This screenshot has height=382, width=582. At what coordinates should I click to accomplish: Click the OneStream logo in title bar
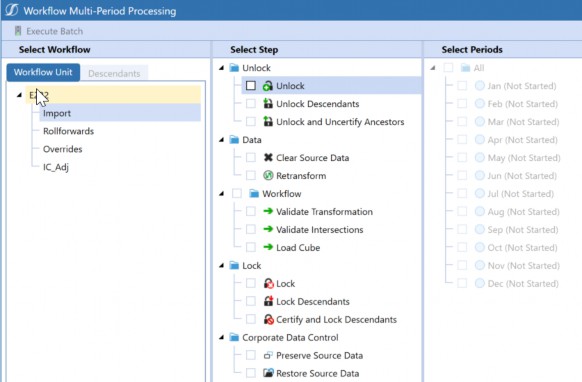click(x=12, y=10)
